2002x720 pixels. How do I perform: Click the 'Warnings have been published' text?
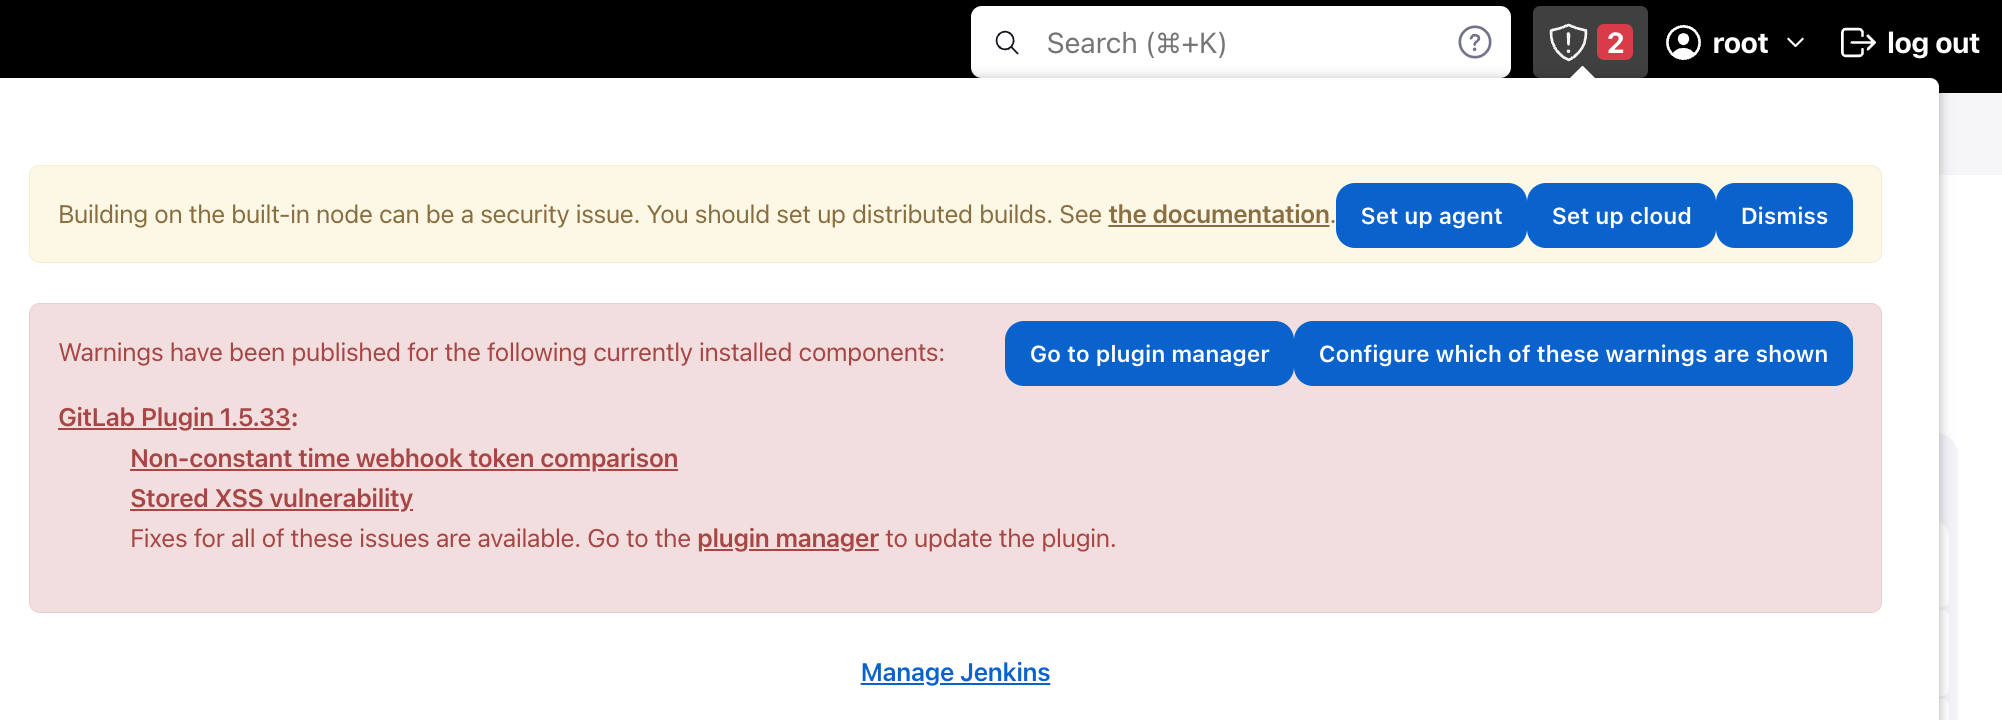501,352
